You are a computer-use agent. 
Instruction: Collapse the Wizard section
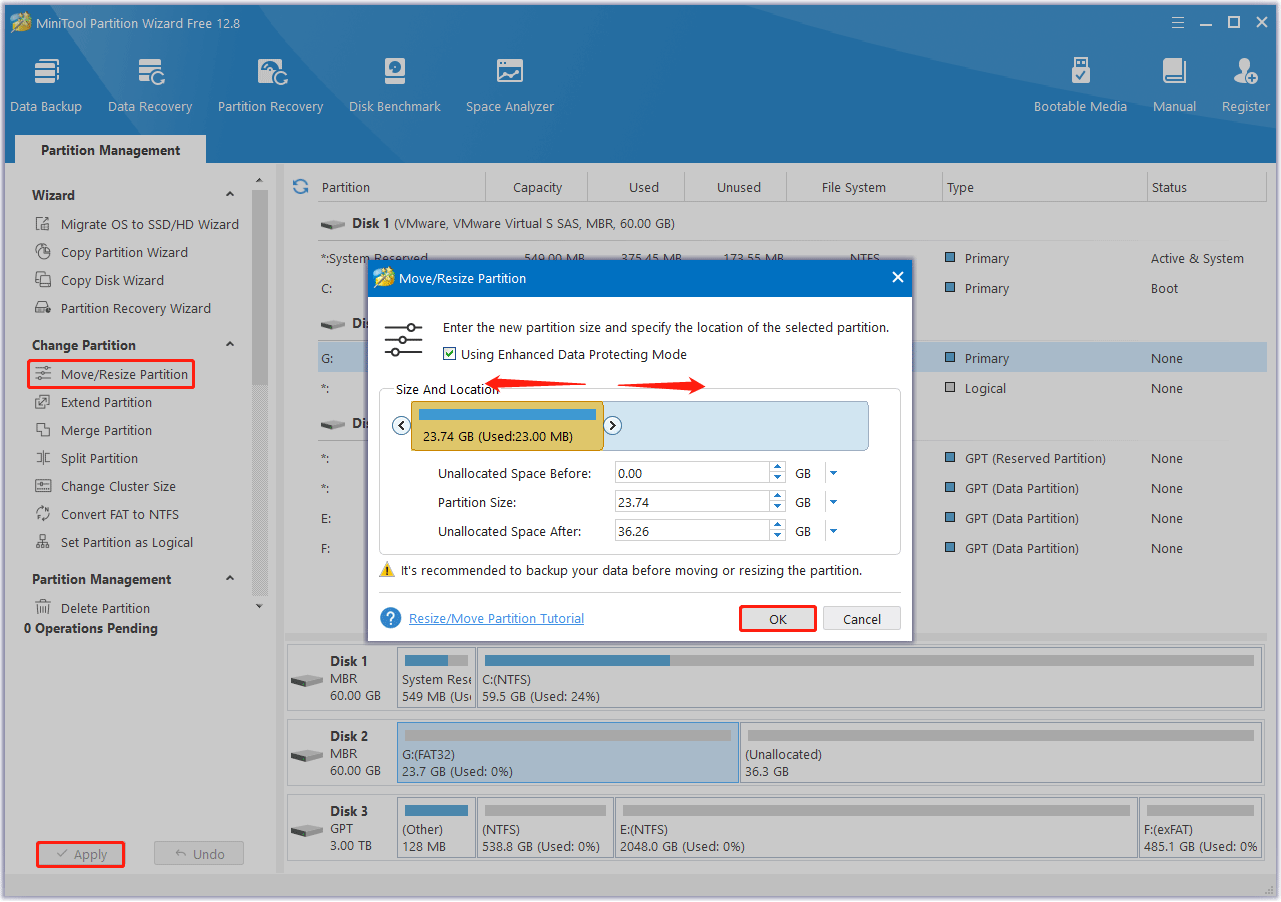230,195
